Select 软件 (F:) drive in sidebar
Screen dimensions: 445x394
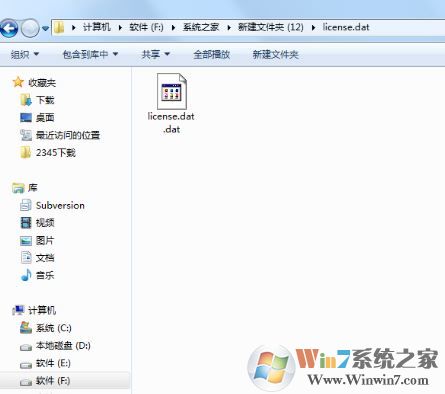(x=65, y=381)
